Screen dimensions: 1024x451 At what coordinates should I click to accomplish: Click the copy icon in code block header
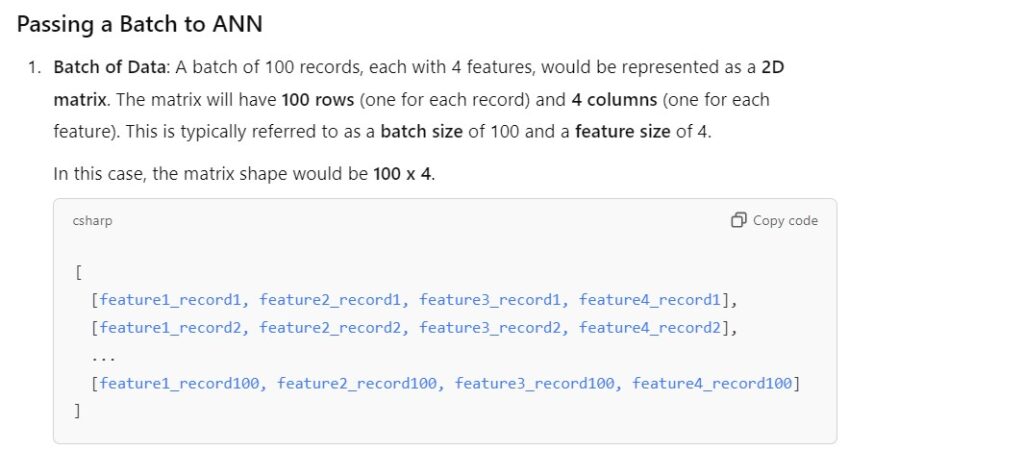point(739,220)
